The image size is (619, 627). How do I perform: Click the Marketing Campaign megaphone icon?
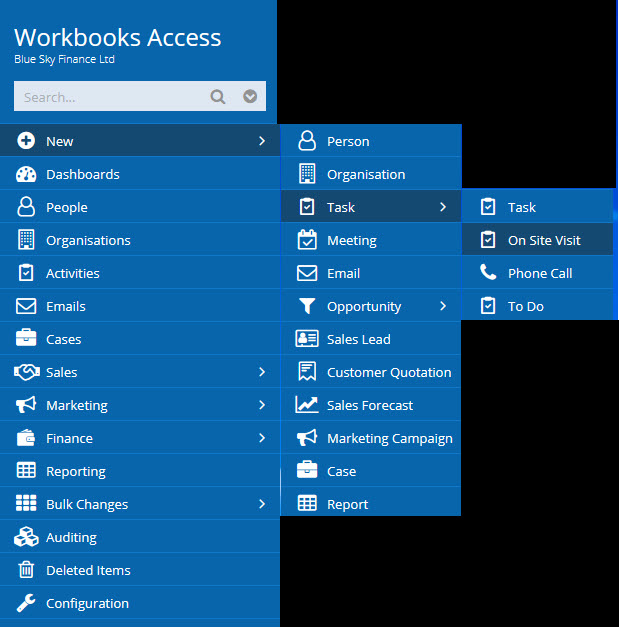click(307, 437)
